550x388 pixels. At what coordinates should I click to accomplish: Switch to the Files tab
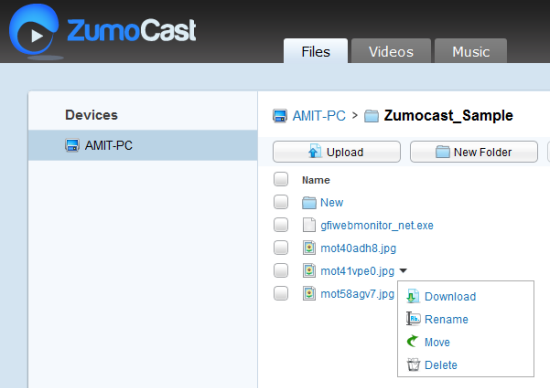[x=316, y=51]
